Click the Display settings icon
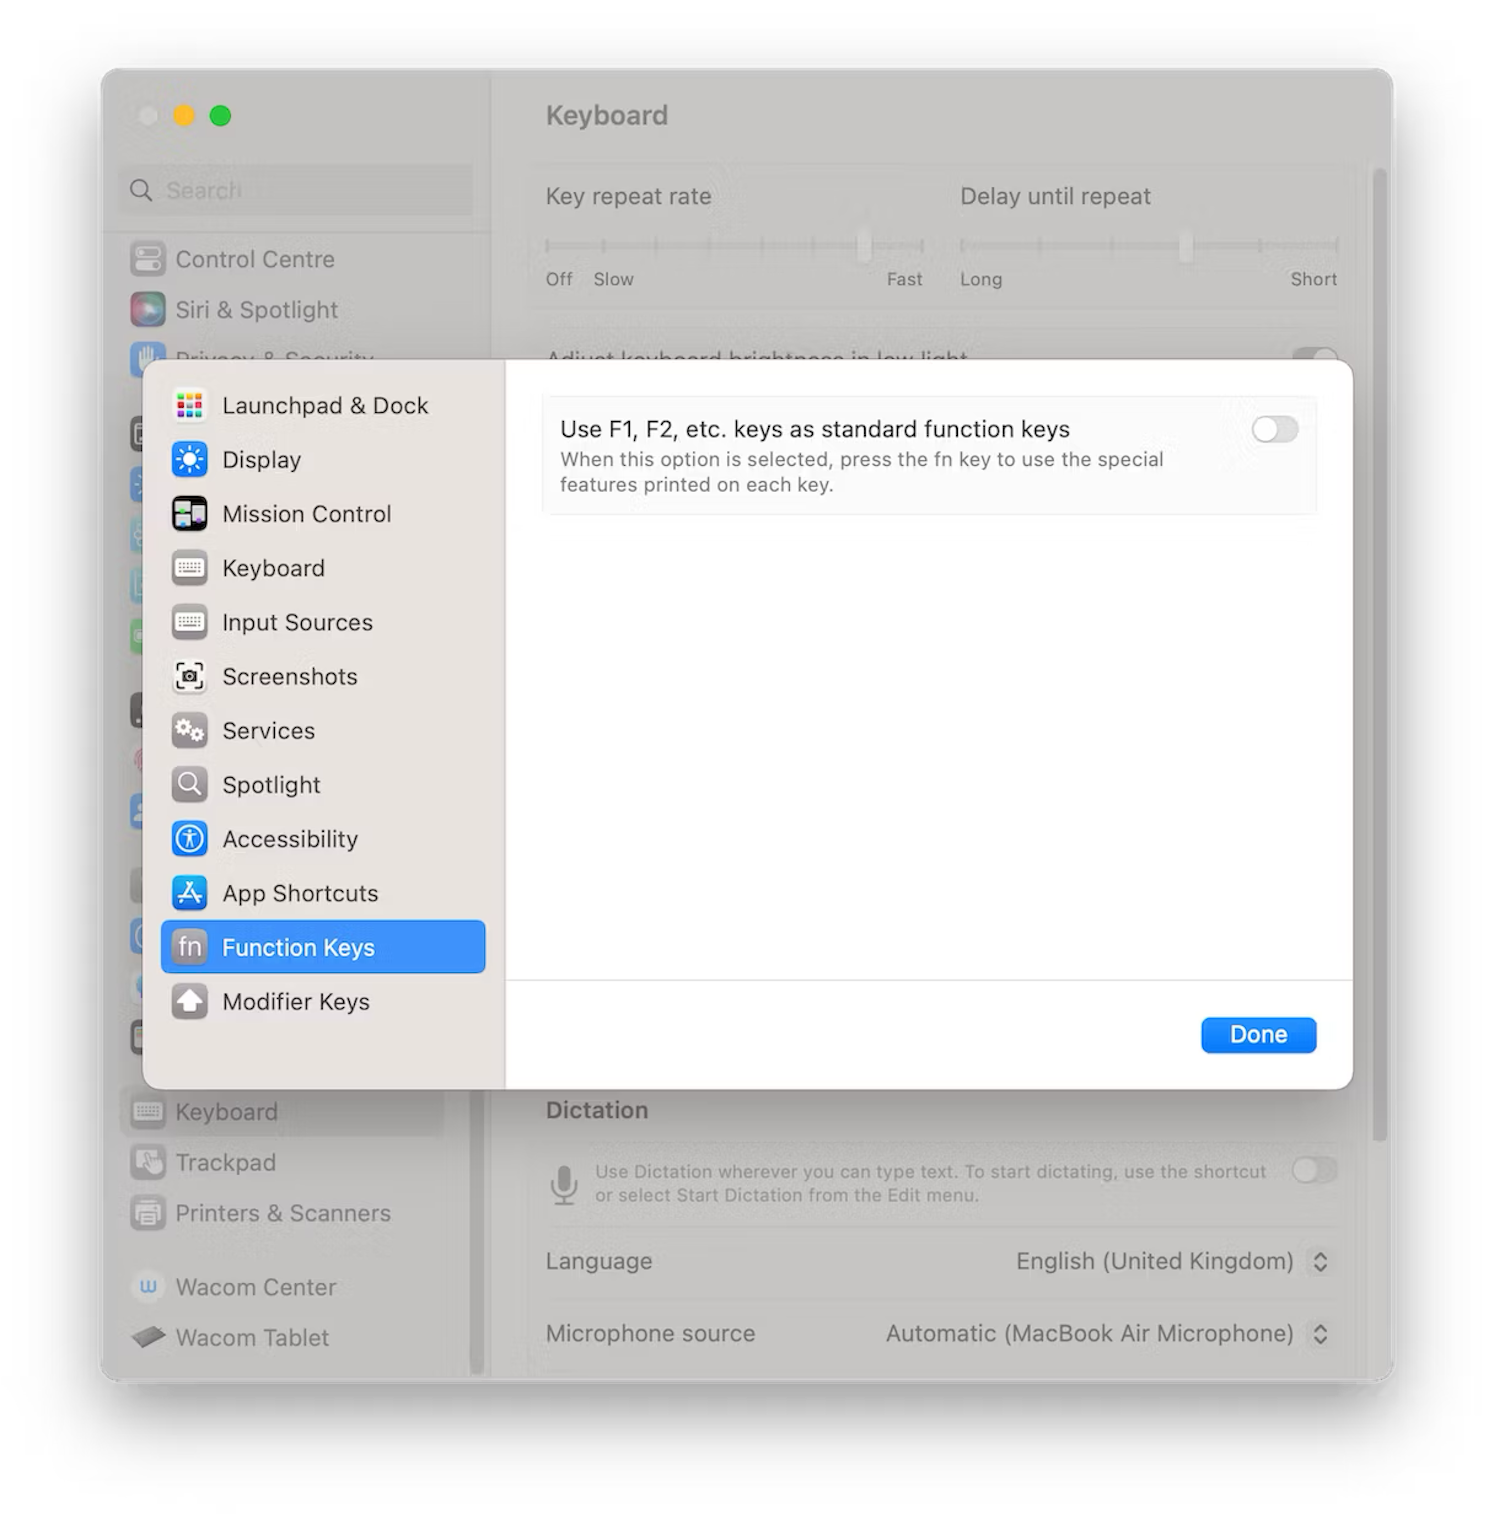 click(190, 459)
